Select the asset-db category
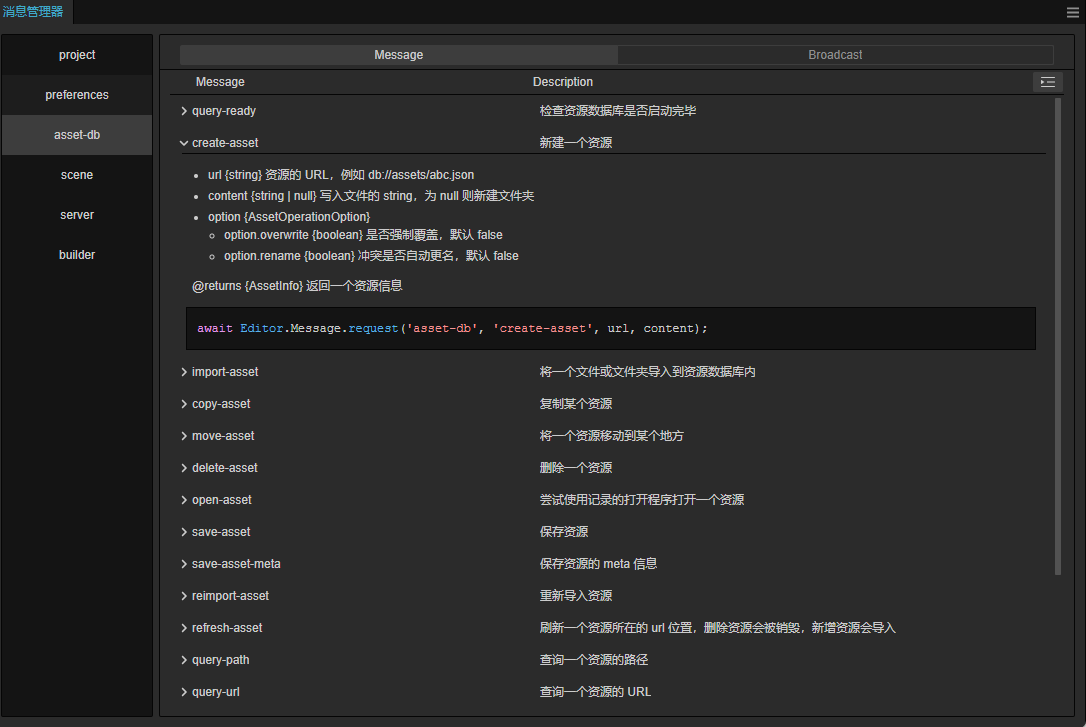The height and width of the screenshot is (727, 1086). (77, 135)
